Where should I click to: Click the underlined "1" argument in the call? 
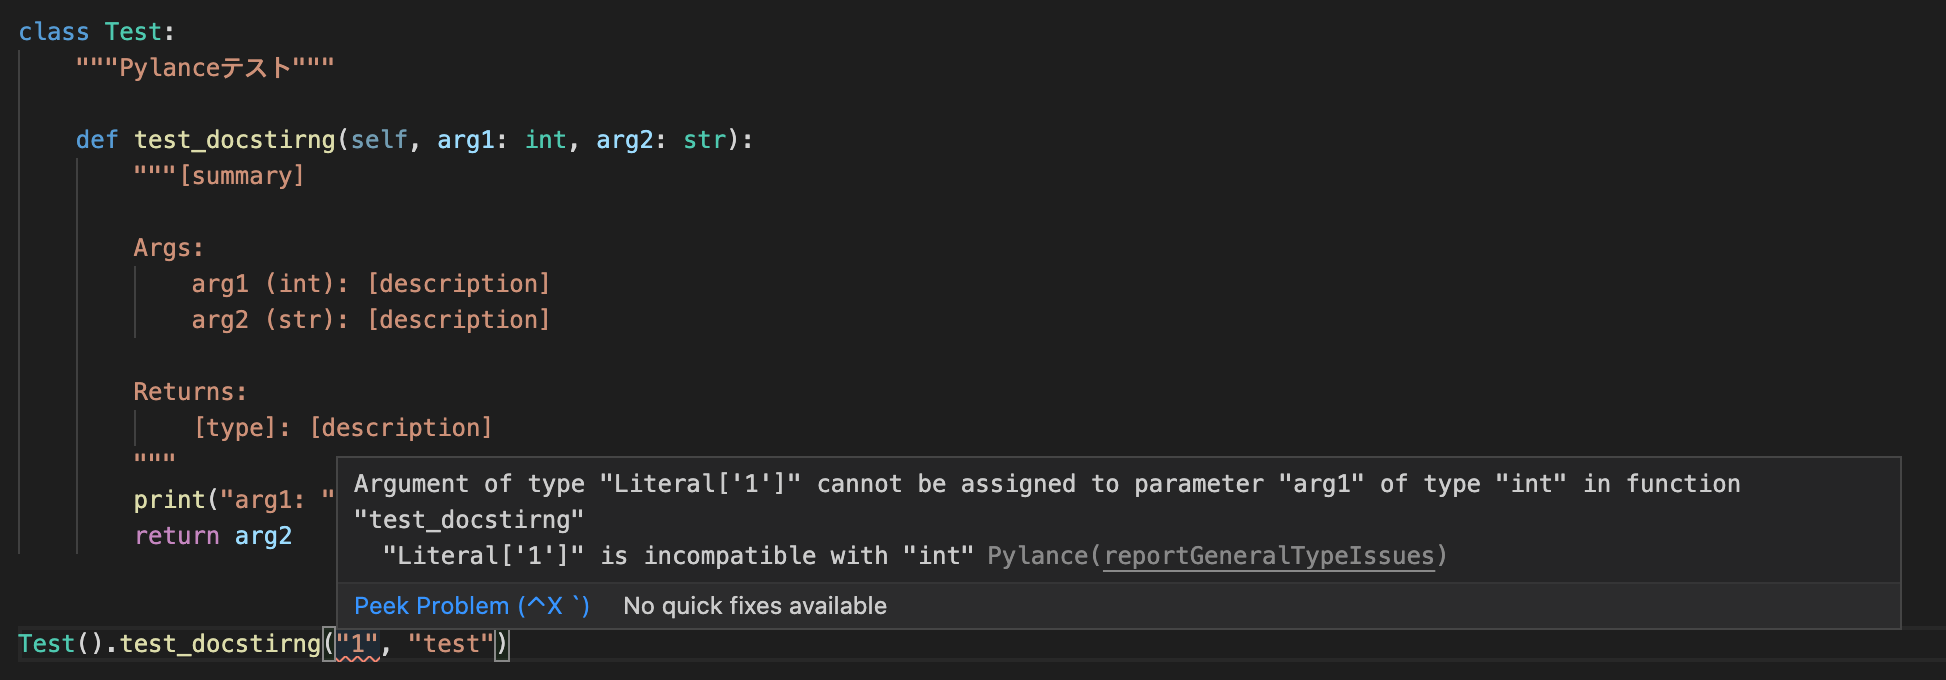click(x=358, y=644)
